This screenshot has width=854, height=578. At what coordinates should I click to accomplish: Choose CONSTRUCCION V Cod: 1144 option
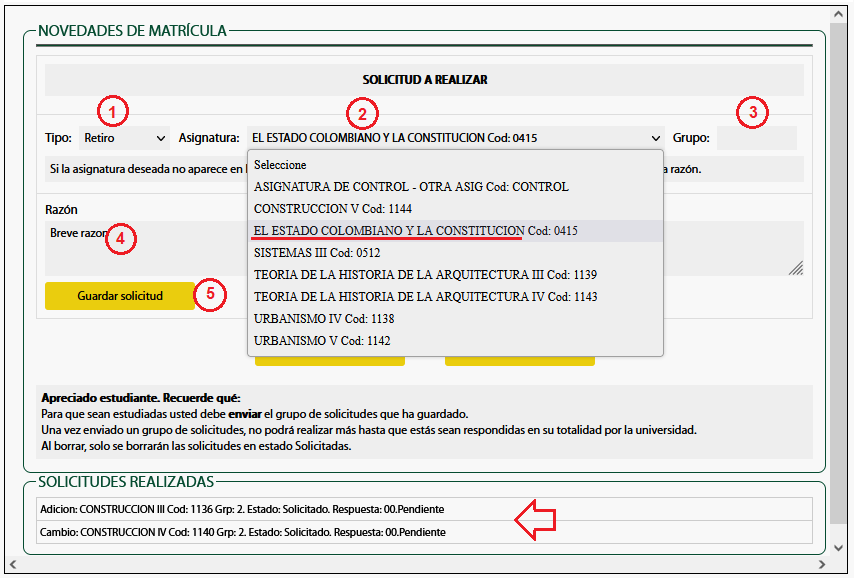tap(455, 209)
